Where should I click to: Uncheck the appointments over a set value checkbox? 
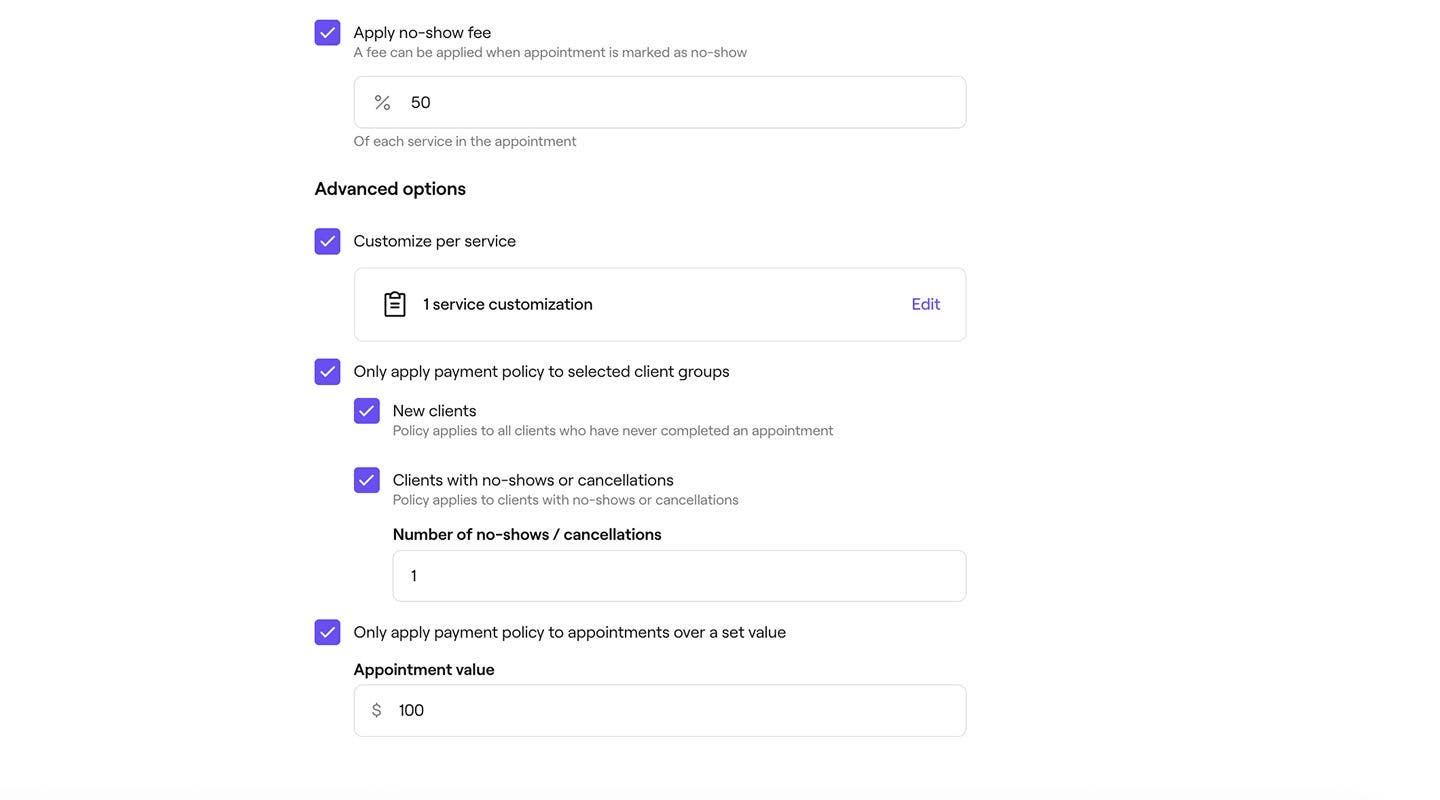pos(327,633)
